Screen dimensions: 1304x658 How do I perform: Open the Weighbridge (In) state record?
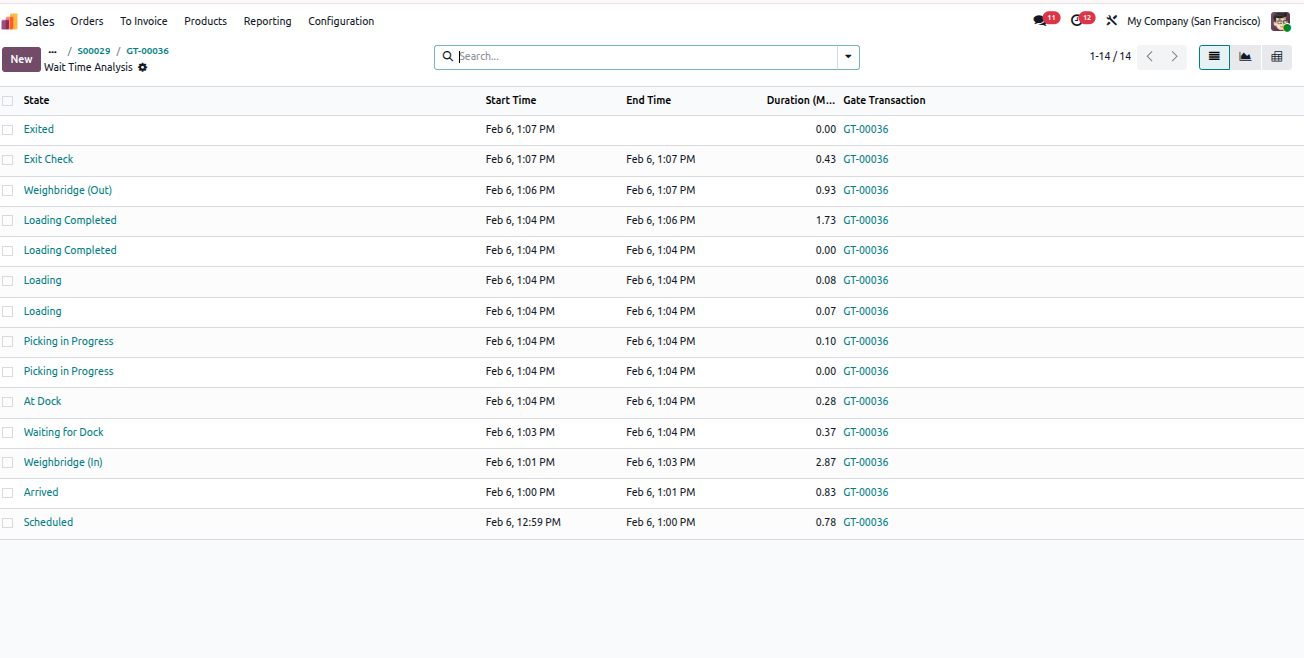click(63, 463)
